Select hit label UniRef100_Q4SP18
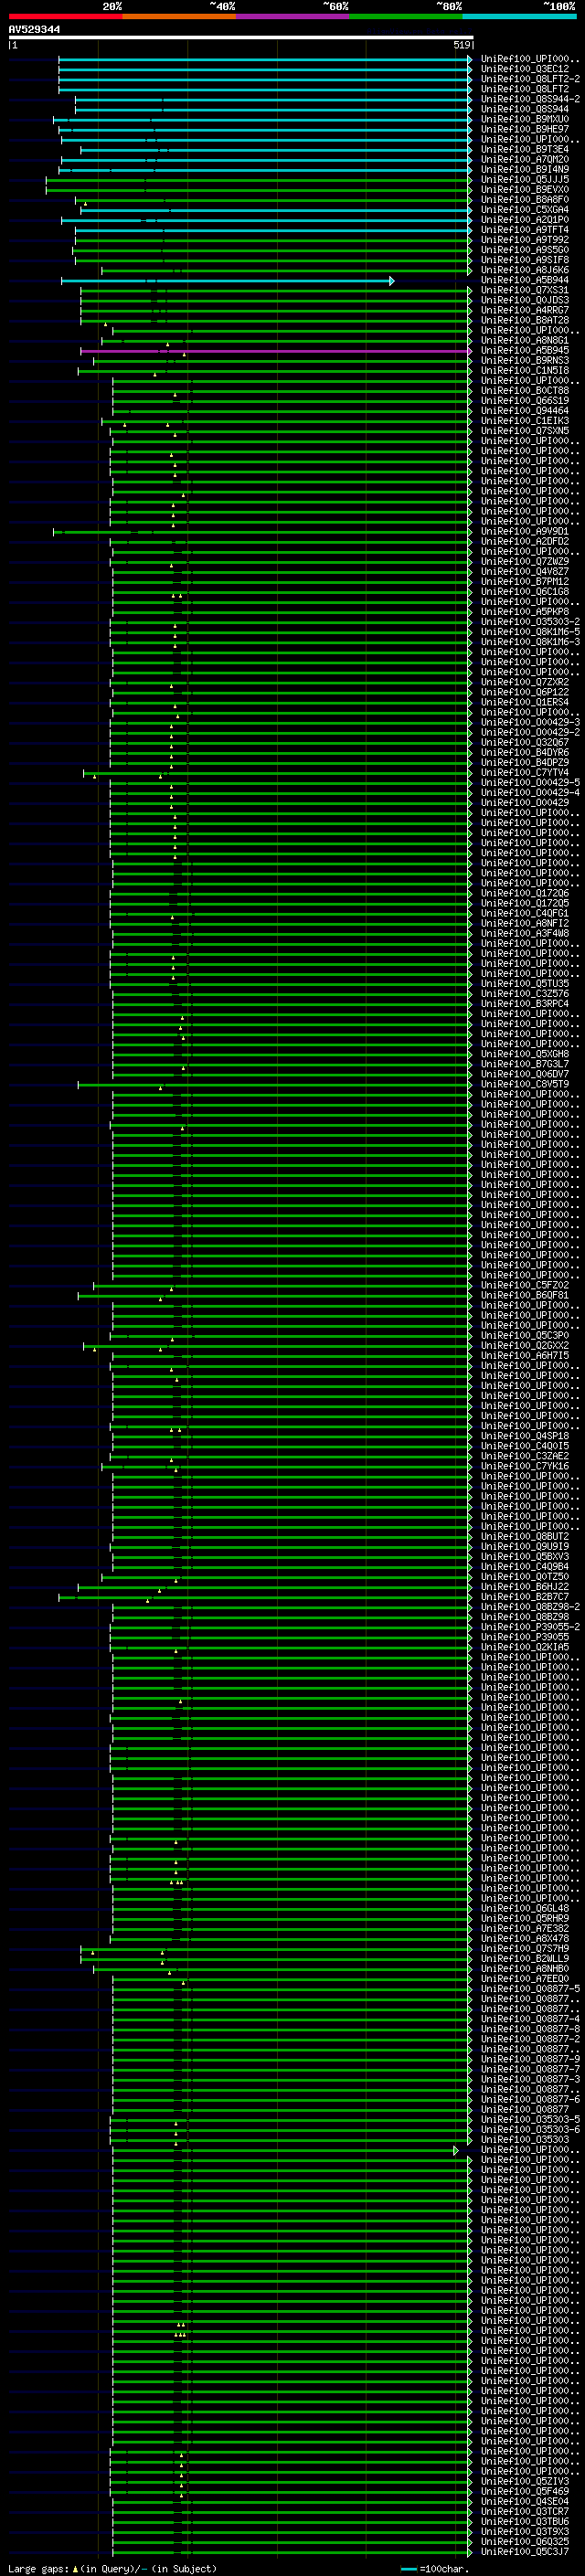Viewport: 585px width, 2576px height. point(525,1436)
